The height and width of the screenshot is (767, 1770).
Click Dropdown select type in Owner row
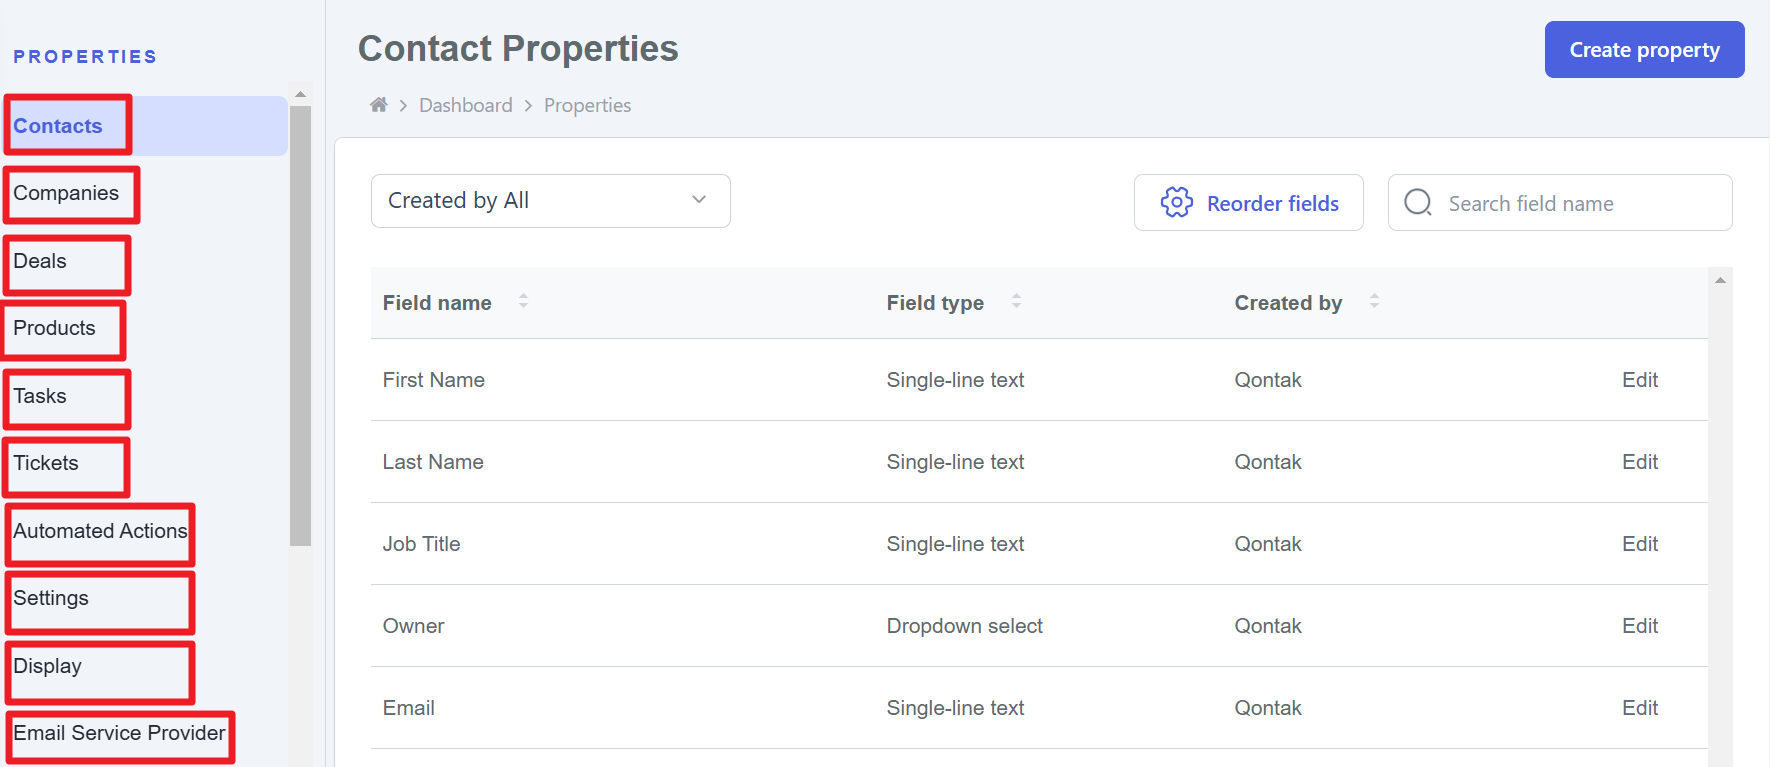964,626
